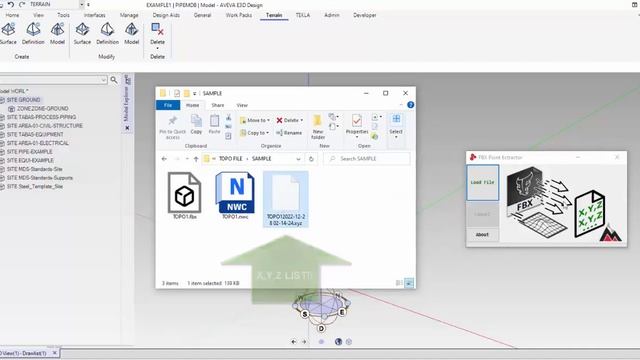Select SITE Steel_Template_Site in tree
The image size is (640, 360).
click(x=35, y=187)
